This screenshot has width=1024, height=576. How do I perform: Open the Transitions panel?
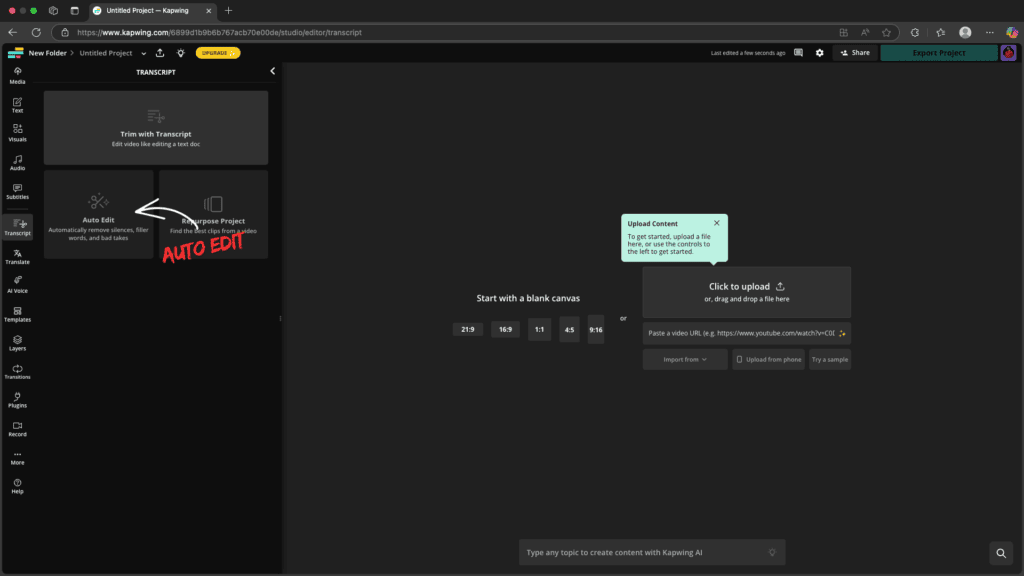tap(17, 370)
